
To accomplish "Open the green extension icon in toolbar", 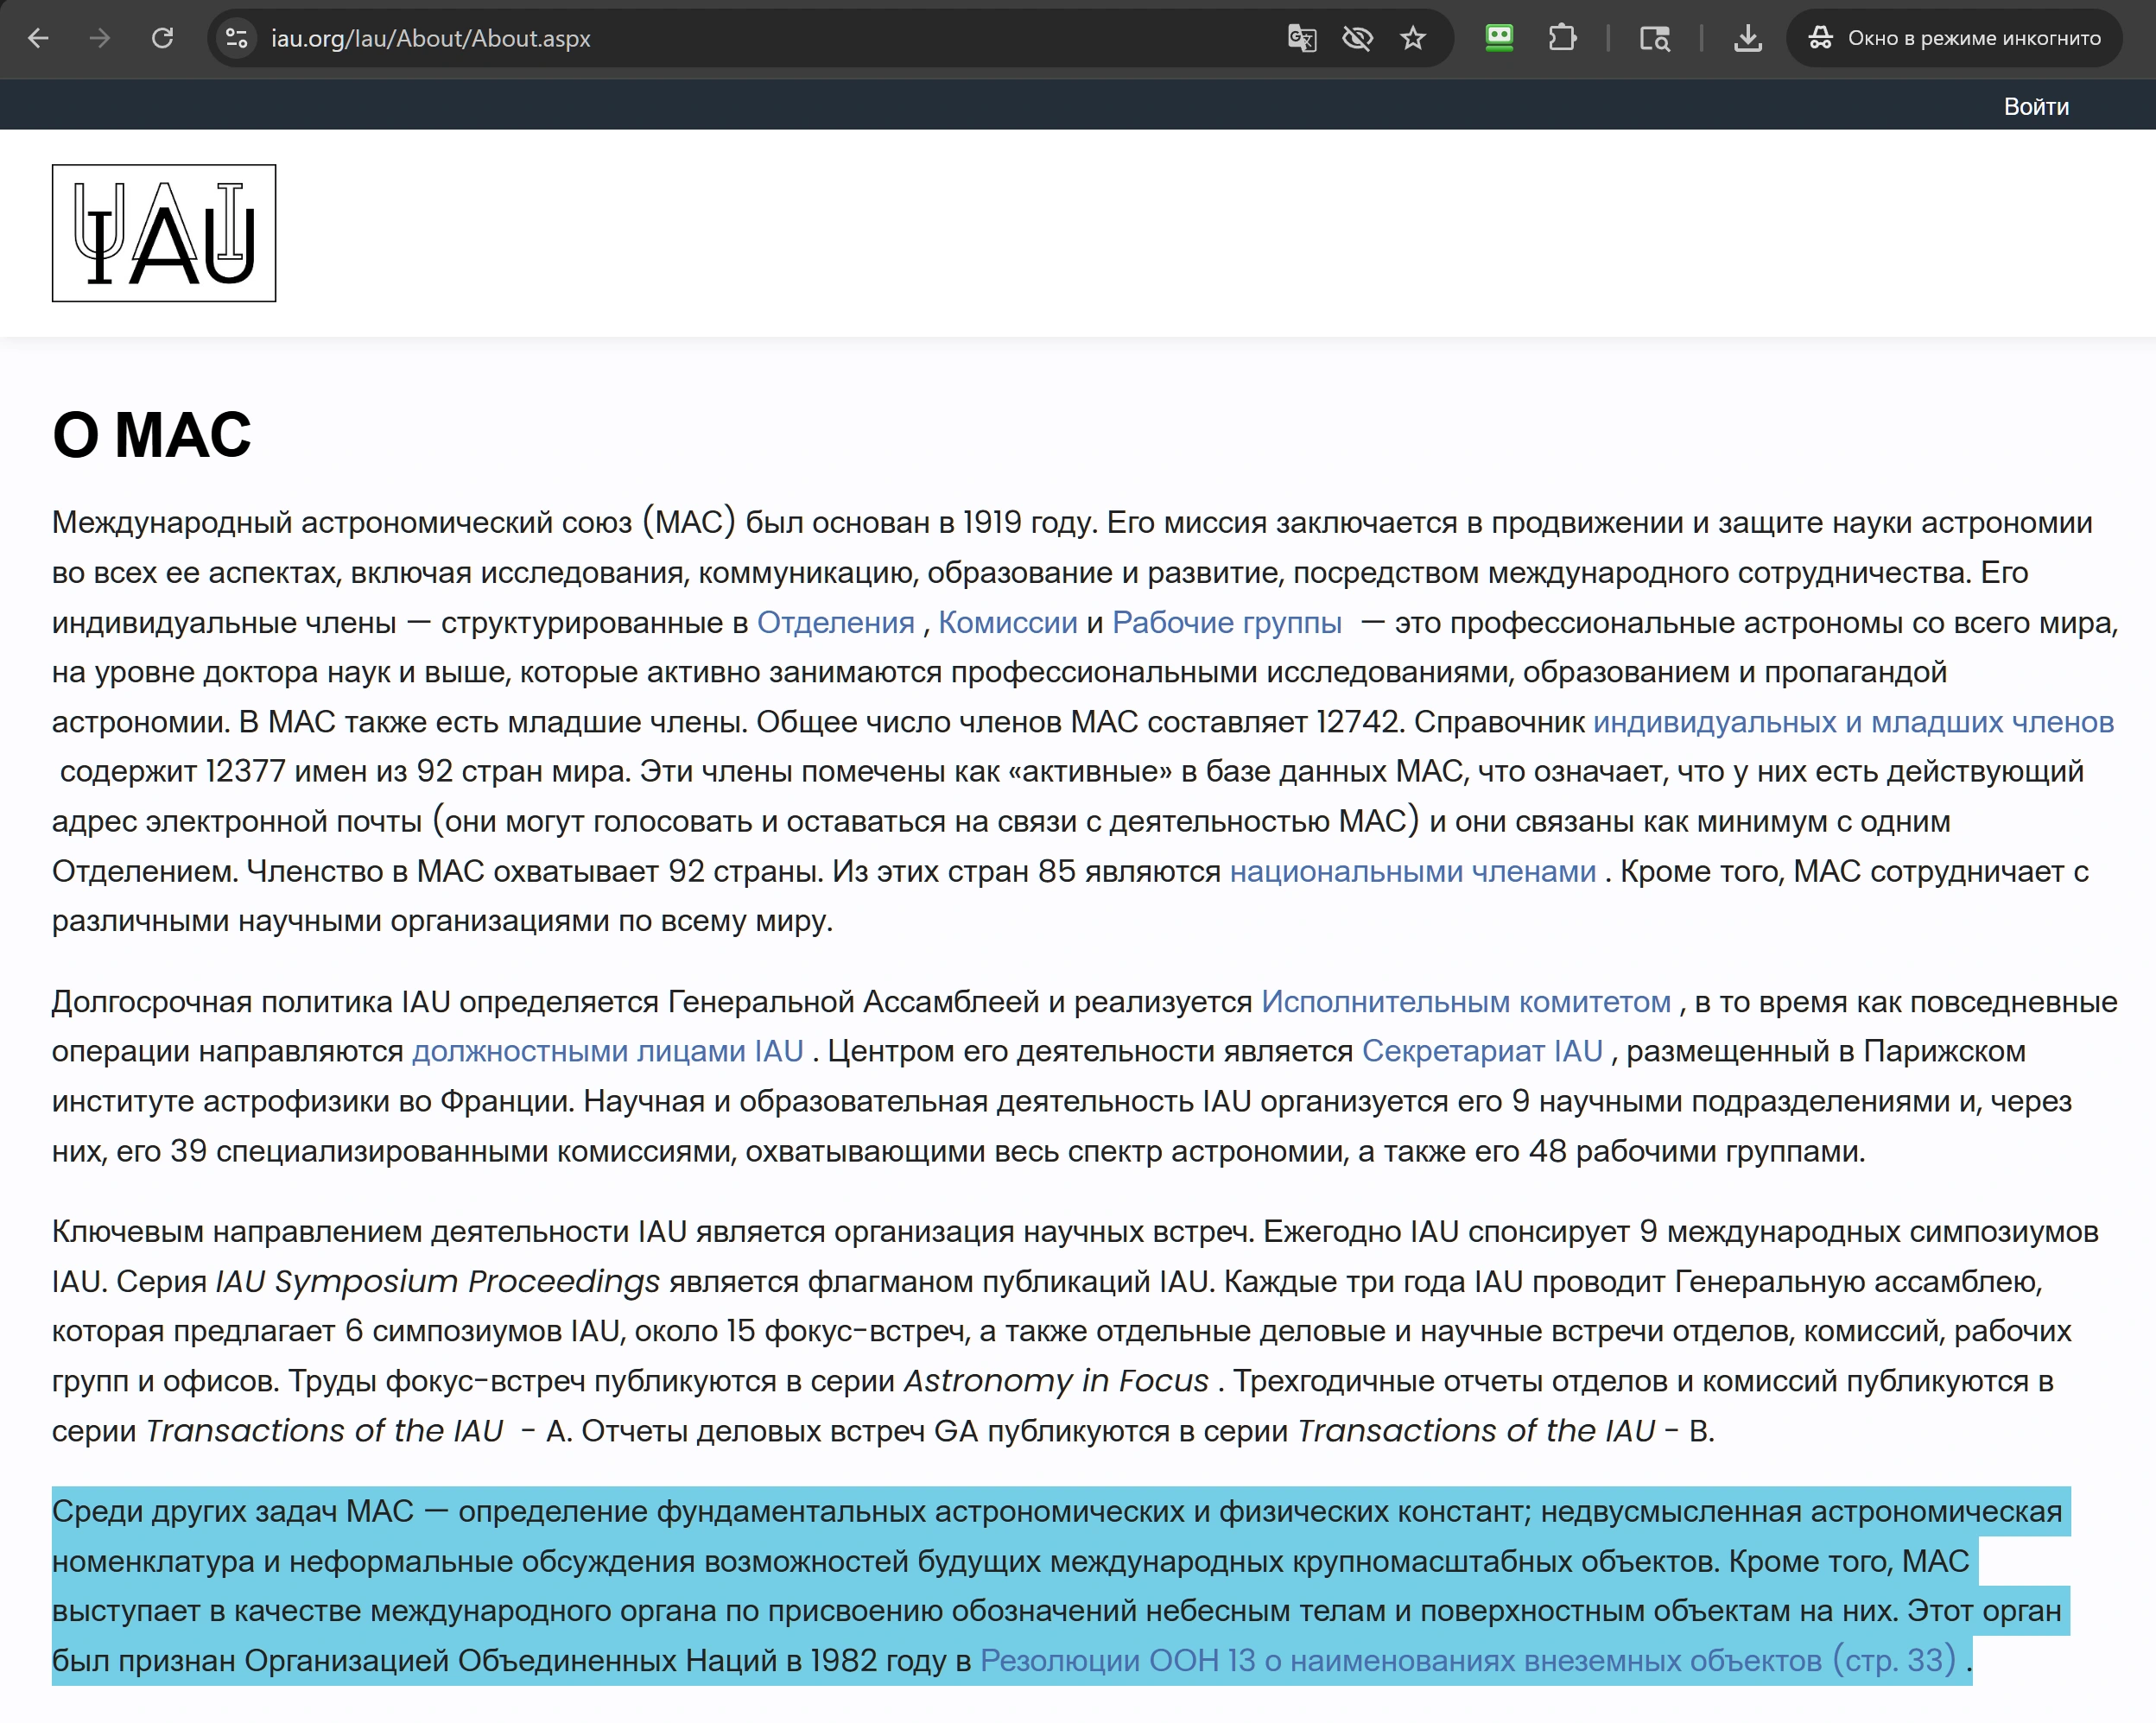I will [1499, 38].
